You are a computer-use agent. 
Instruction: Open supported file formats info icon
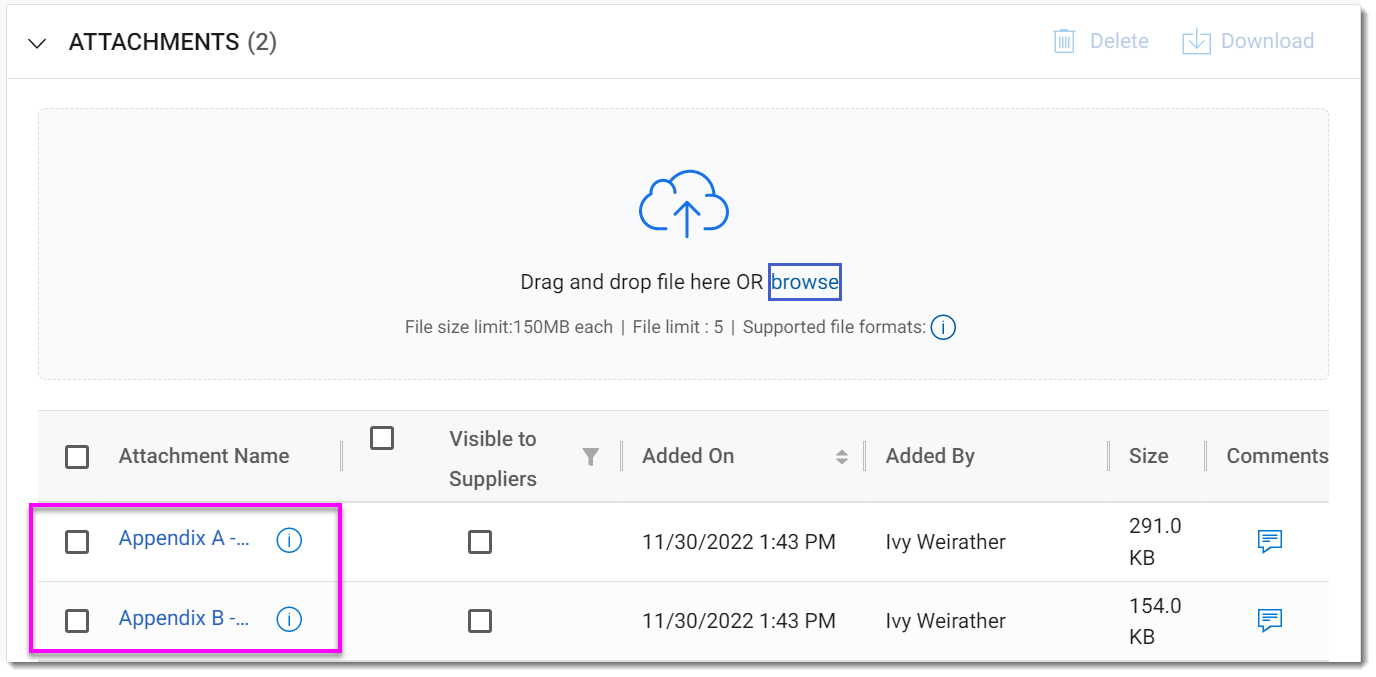(942, 328)
